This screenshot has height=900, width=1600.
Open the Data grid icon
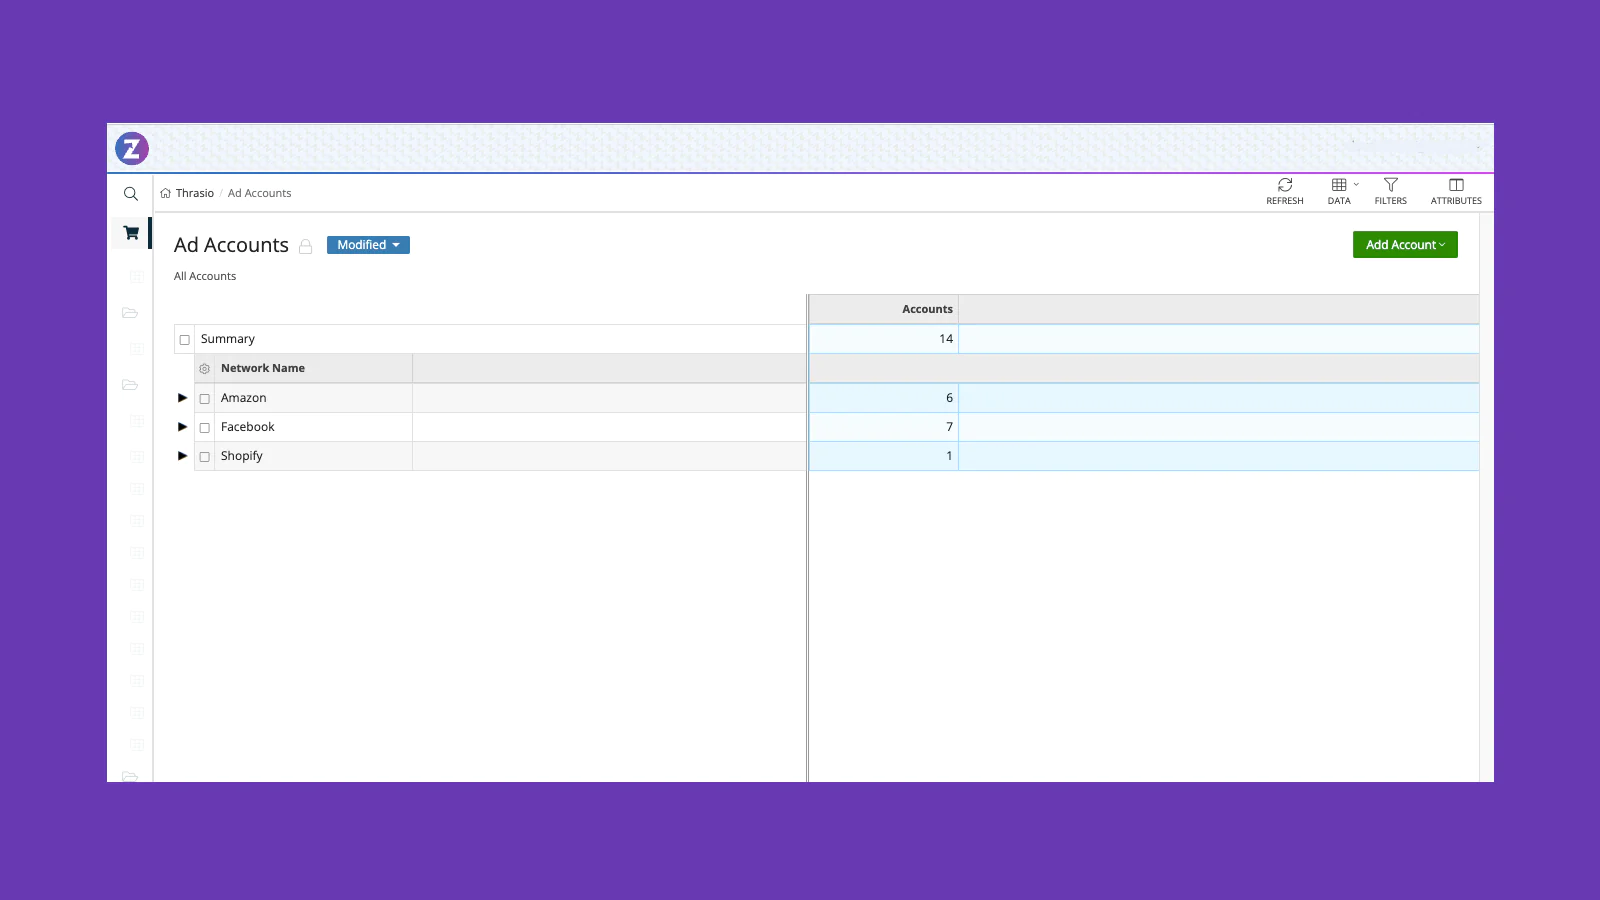pyautogui.click(x=1339, y=186)
